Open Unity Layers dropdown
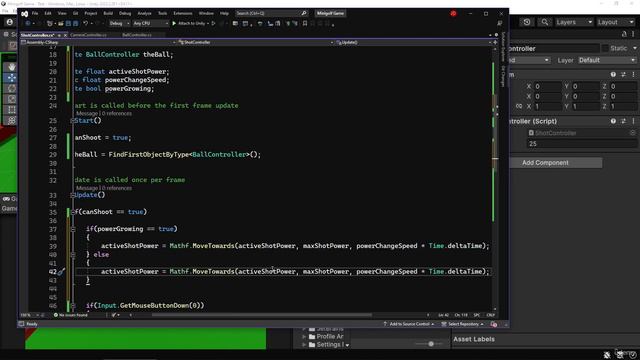 point(573,22)
